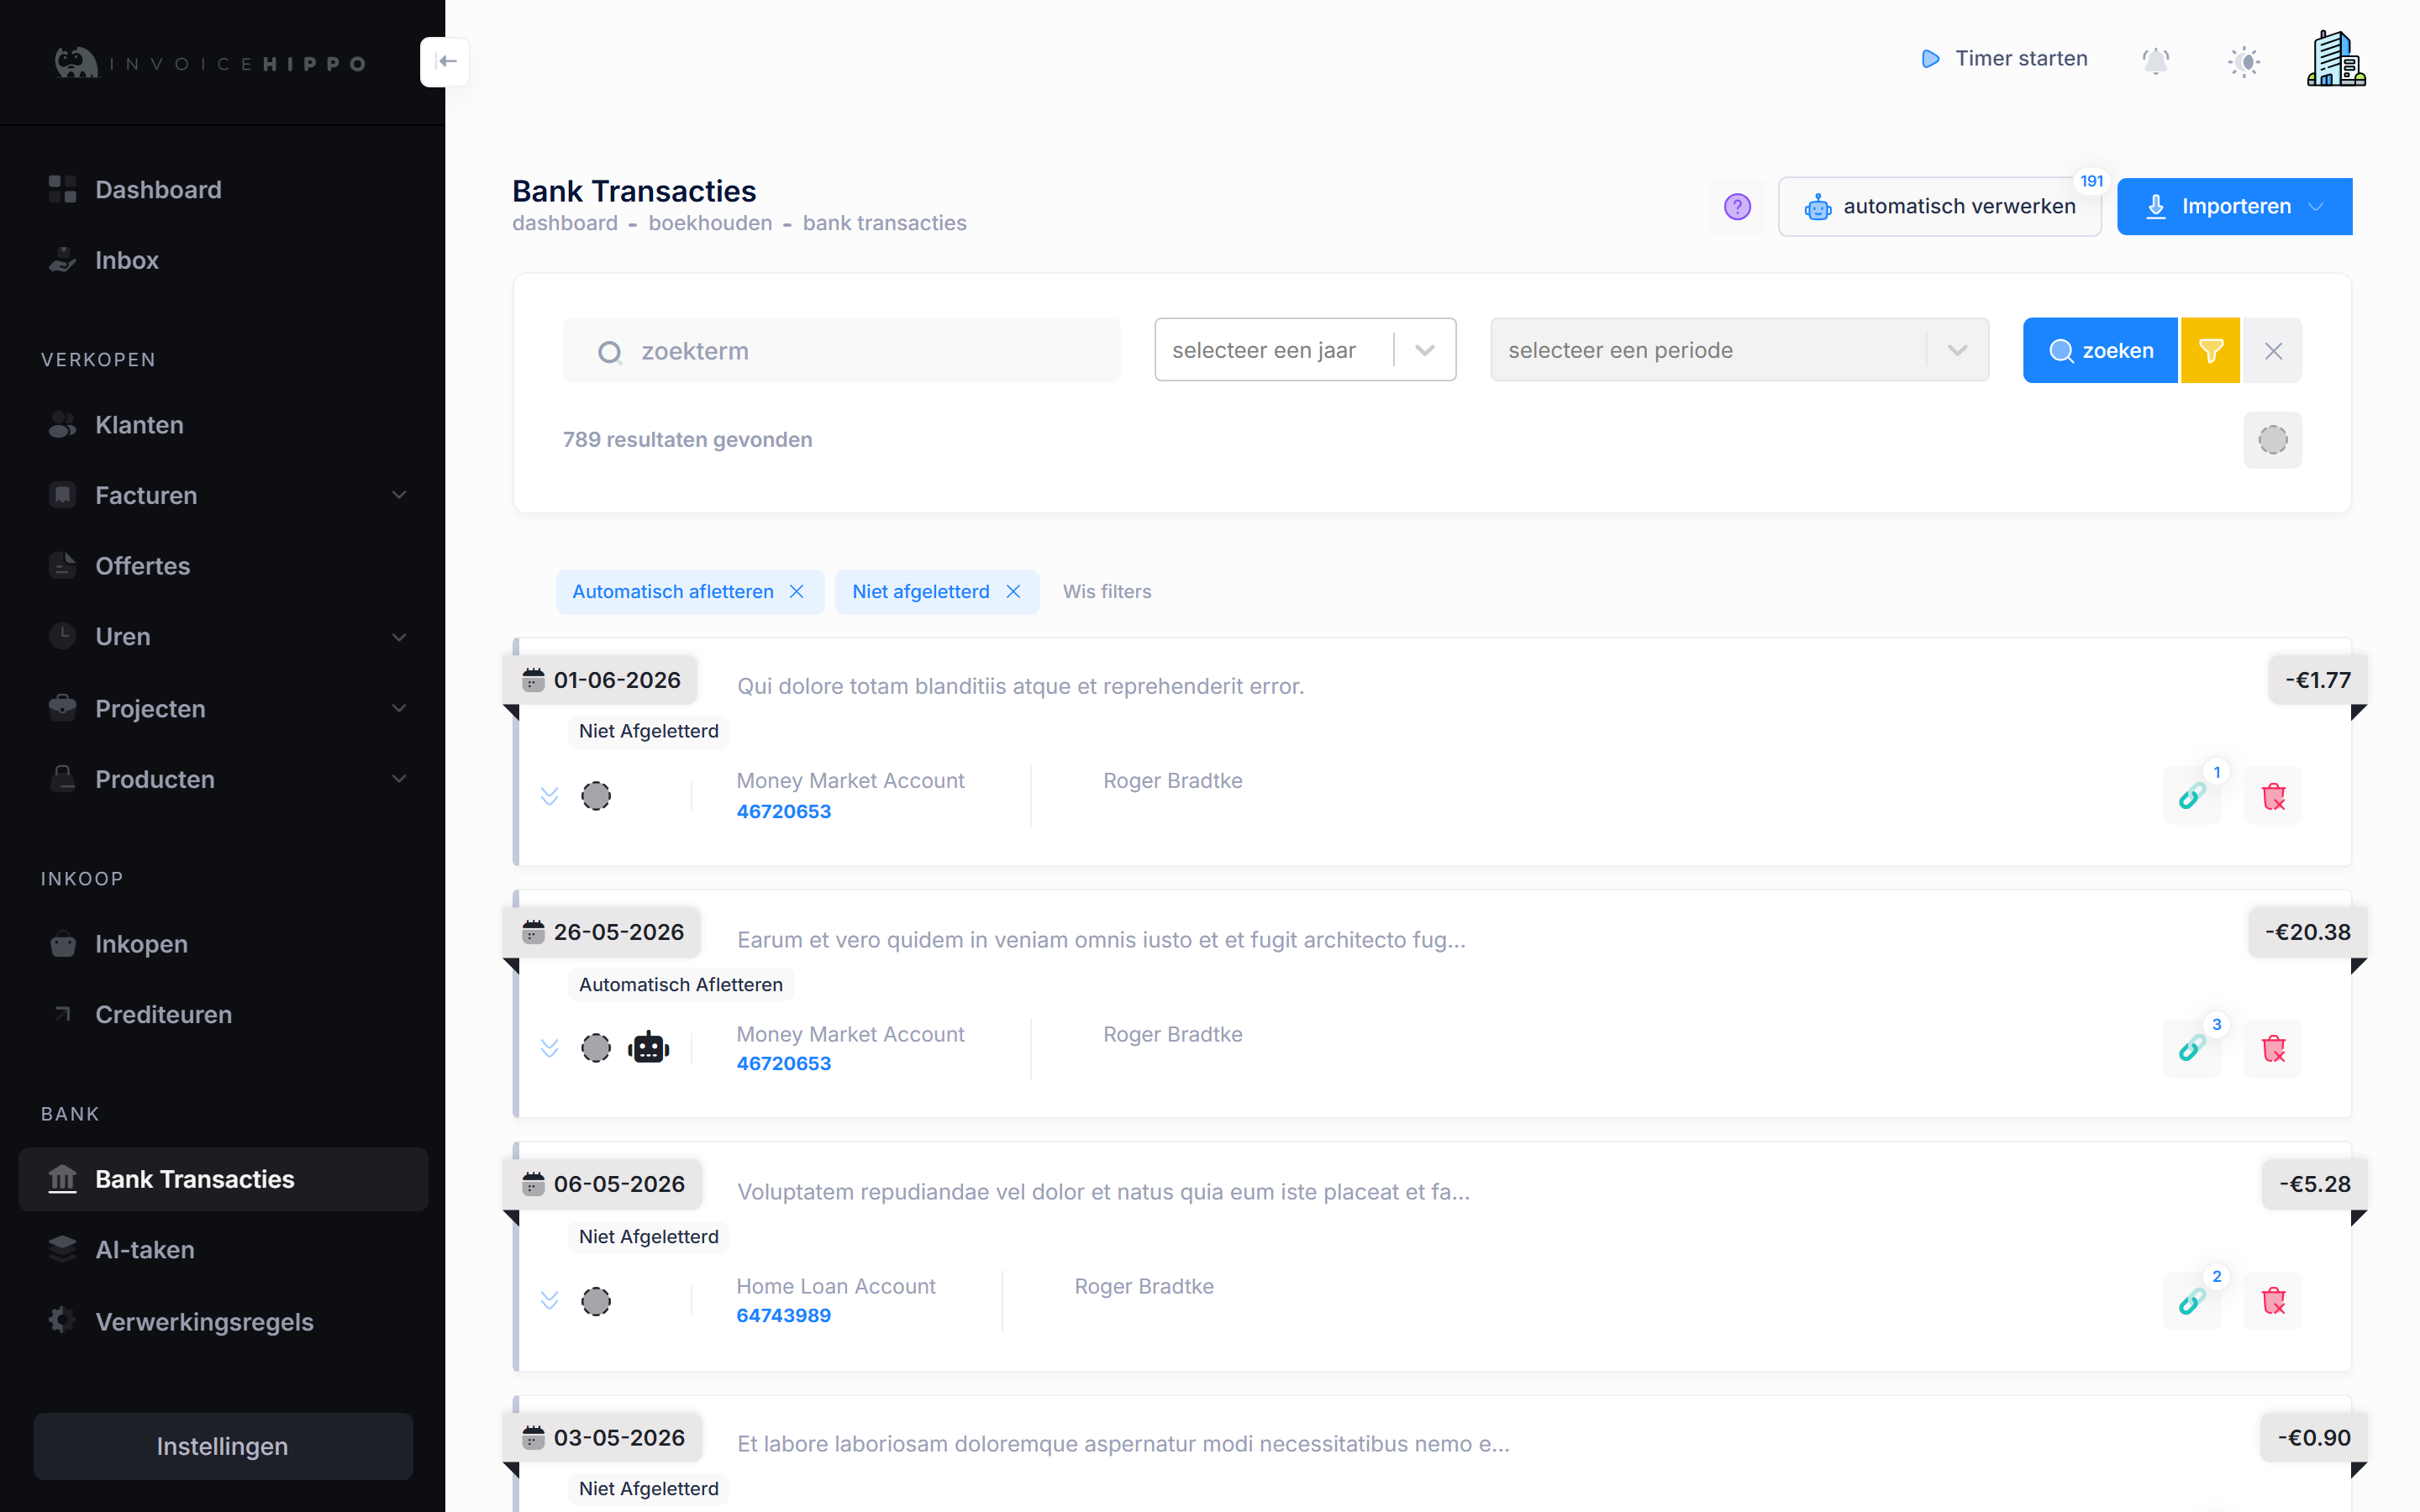Viewport: 2420px width, 1512px height.
Task: Remove the Niet afgeletterd filter chip
Action: (1013, 592)
